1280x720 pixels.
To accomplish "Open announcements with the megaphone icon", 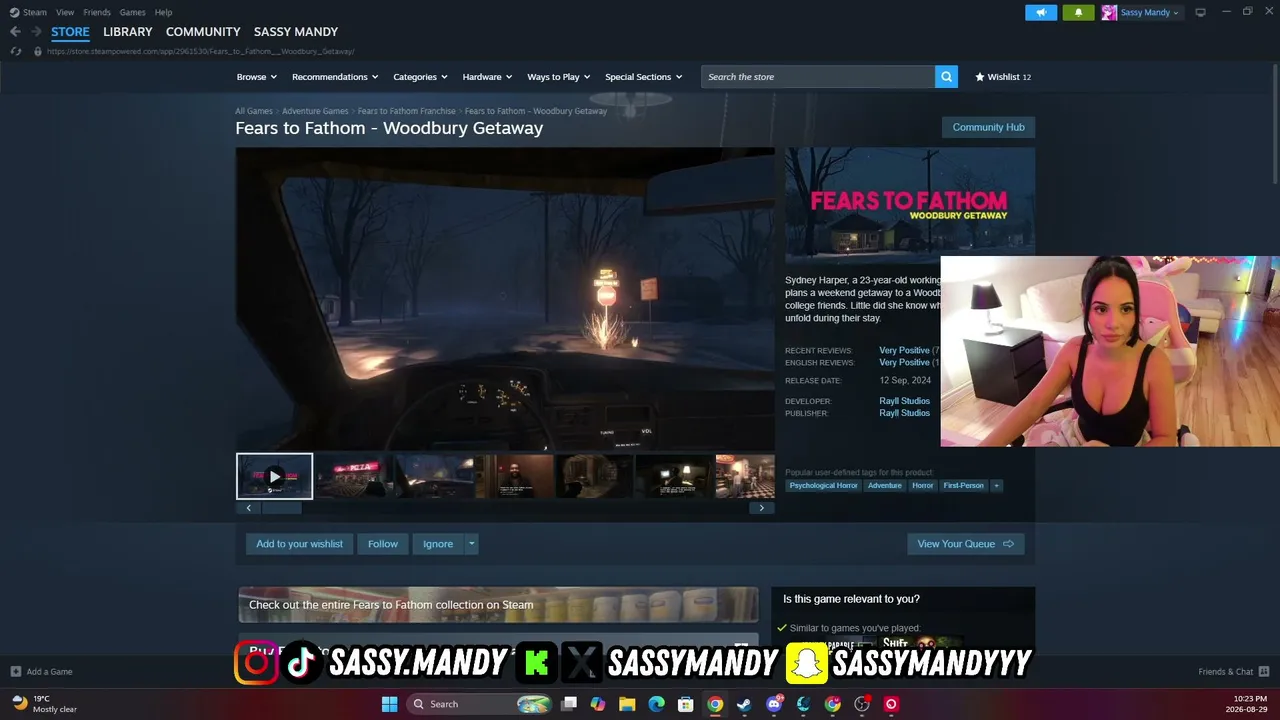I will point(1041,12).
